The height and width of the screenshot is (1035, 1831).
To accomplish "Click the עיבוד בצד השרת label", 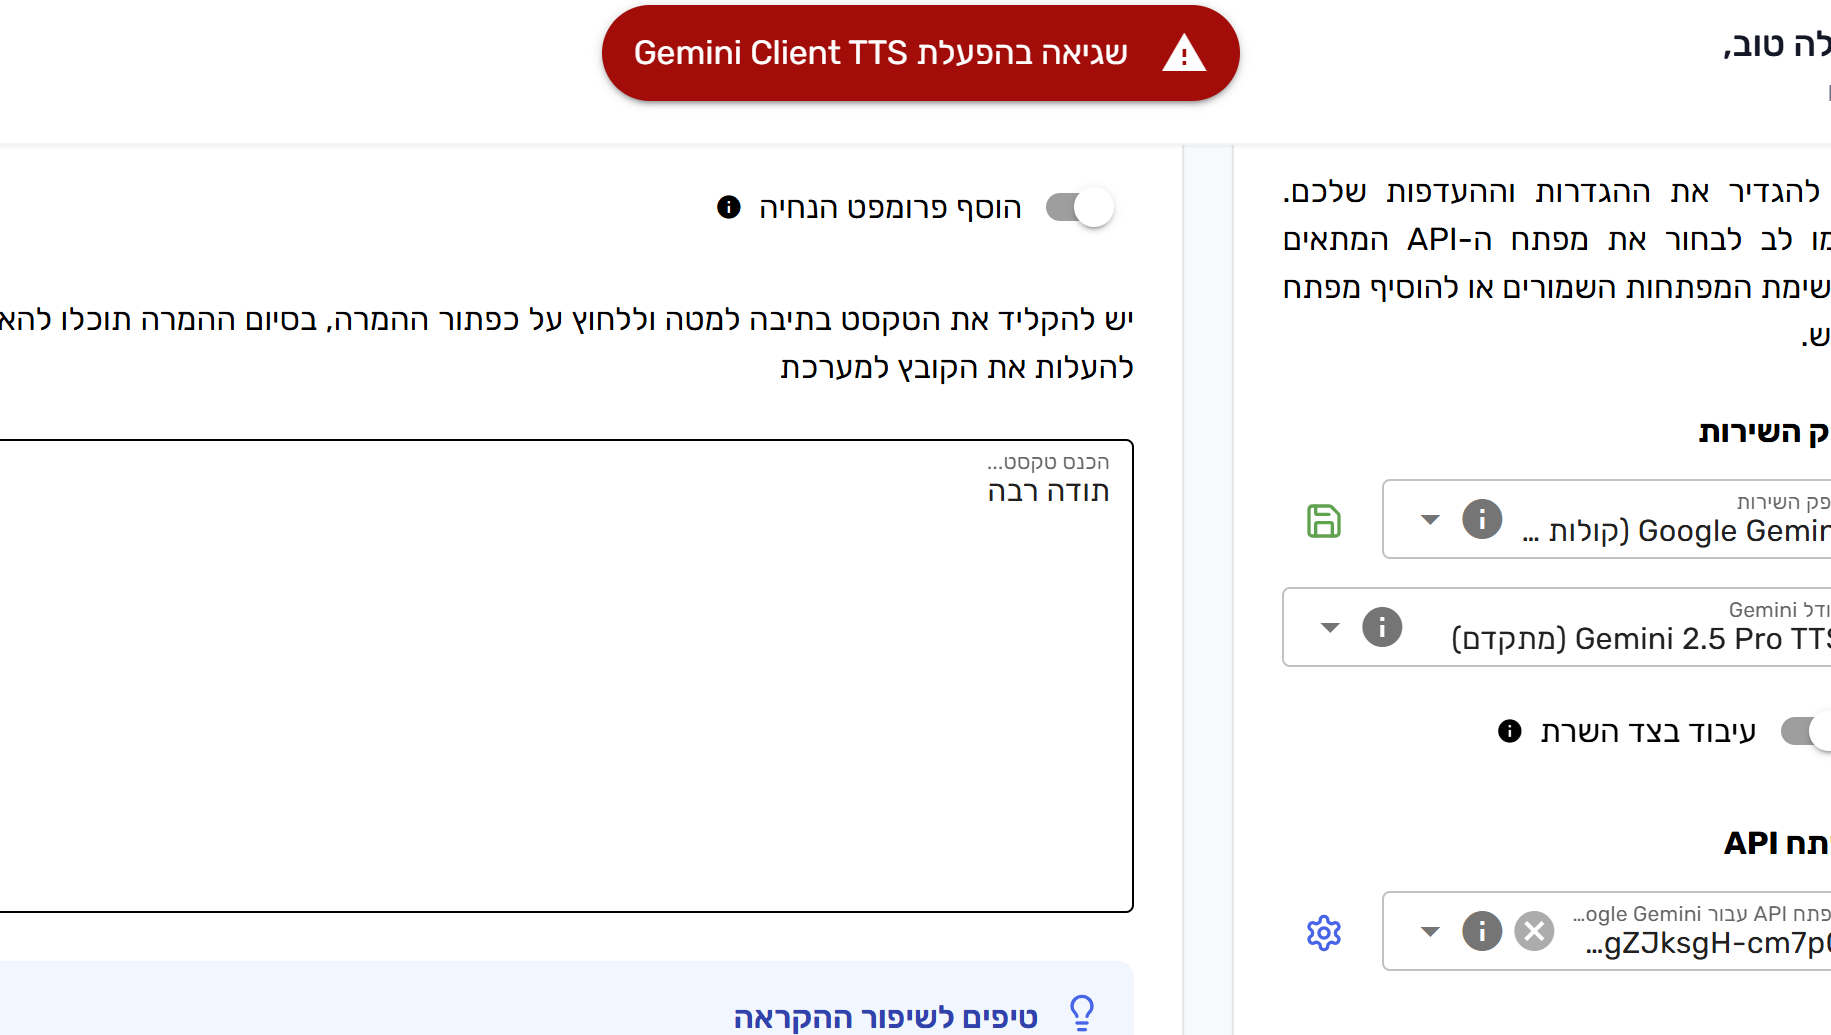I will [1648, 732].
